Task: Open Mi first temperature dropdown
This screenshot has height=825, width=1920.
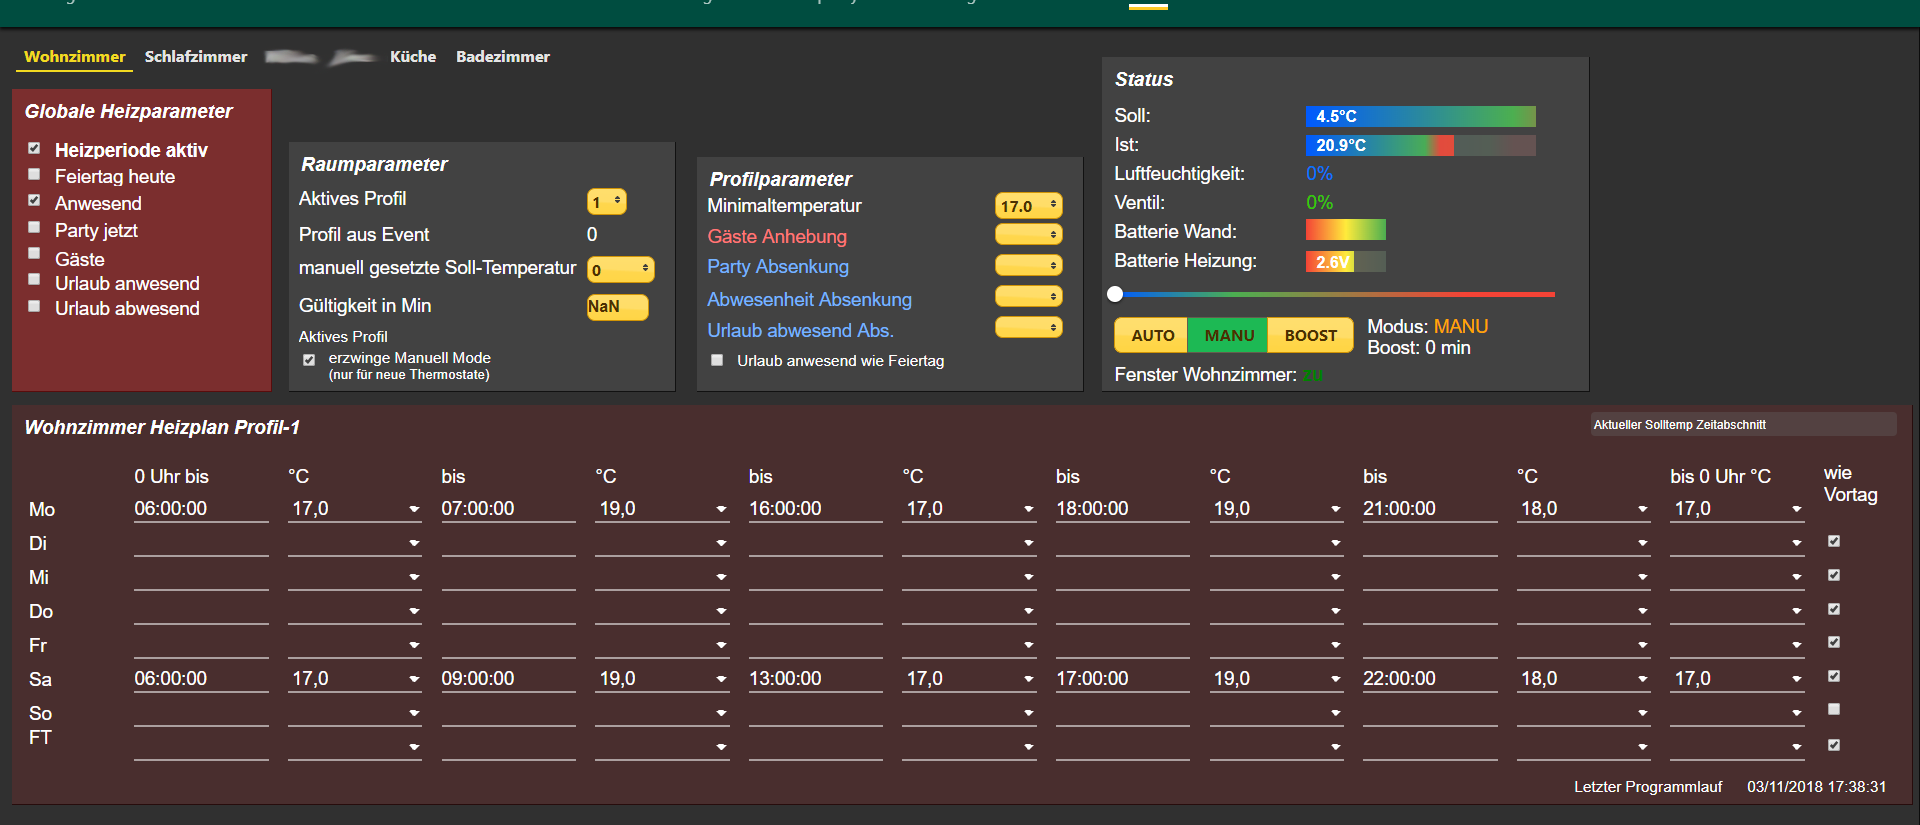Action: [x=355, y=577]
